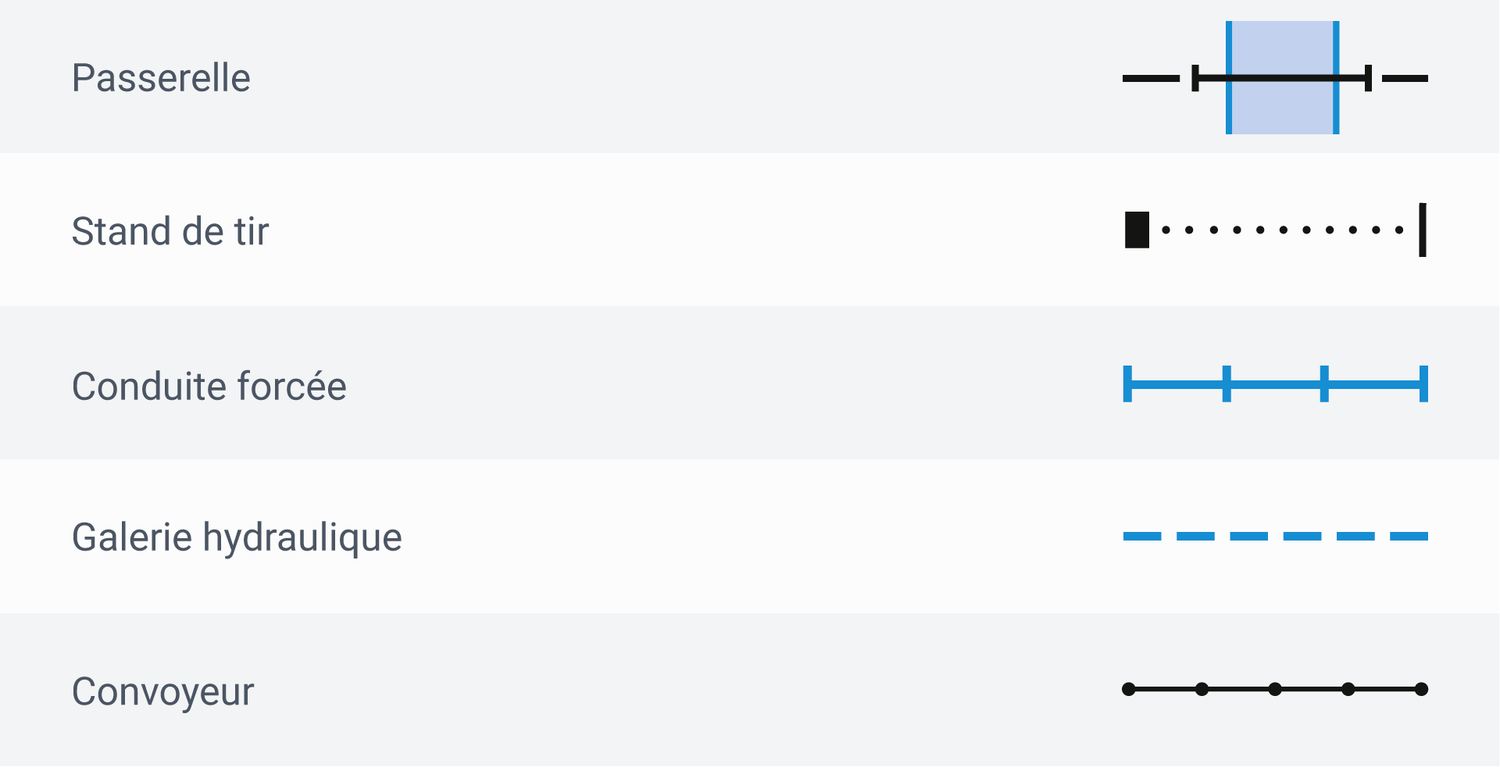
Task: Choose the Conduite forcée label
Action: [x=209, y=386]
